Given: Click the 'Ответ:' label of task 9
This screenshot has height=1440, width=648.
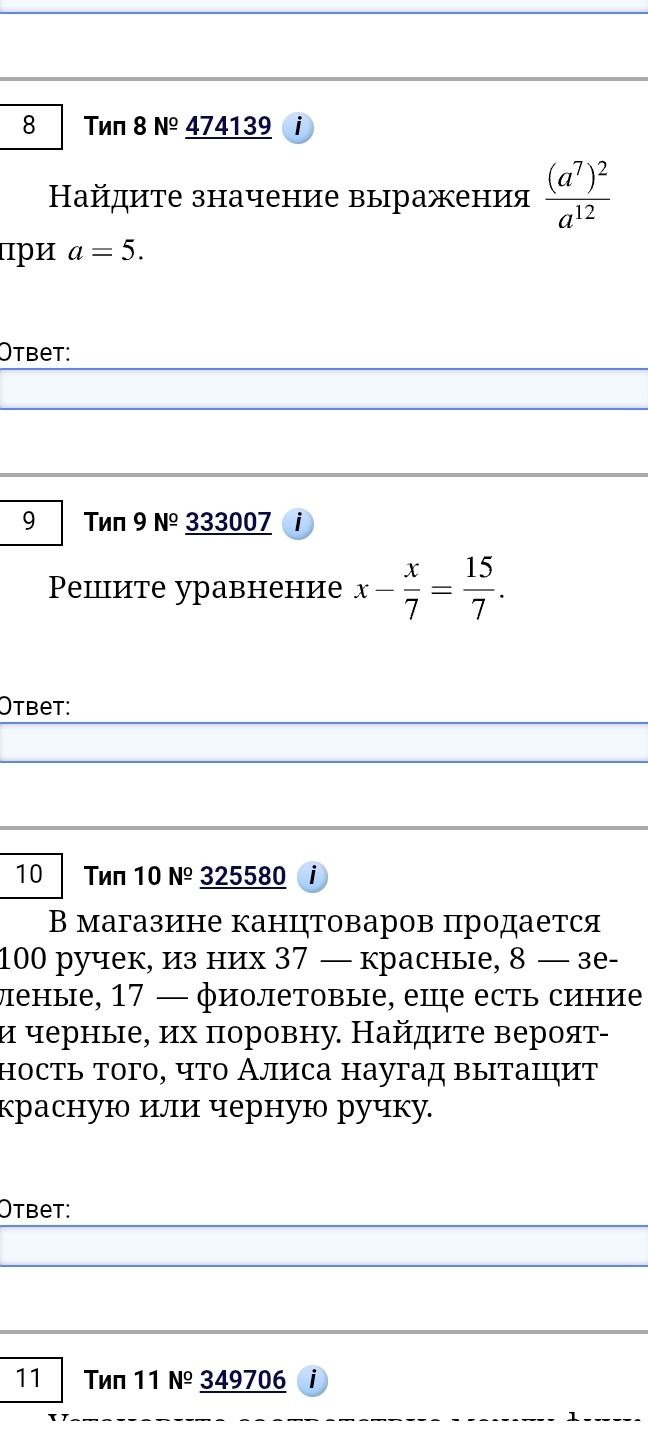Looking at the screenshot, I should pyautogui.click(x=34, y=707).
